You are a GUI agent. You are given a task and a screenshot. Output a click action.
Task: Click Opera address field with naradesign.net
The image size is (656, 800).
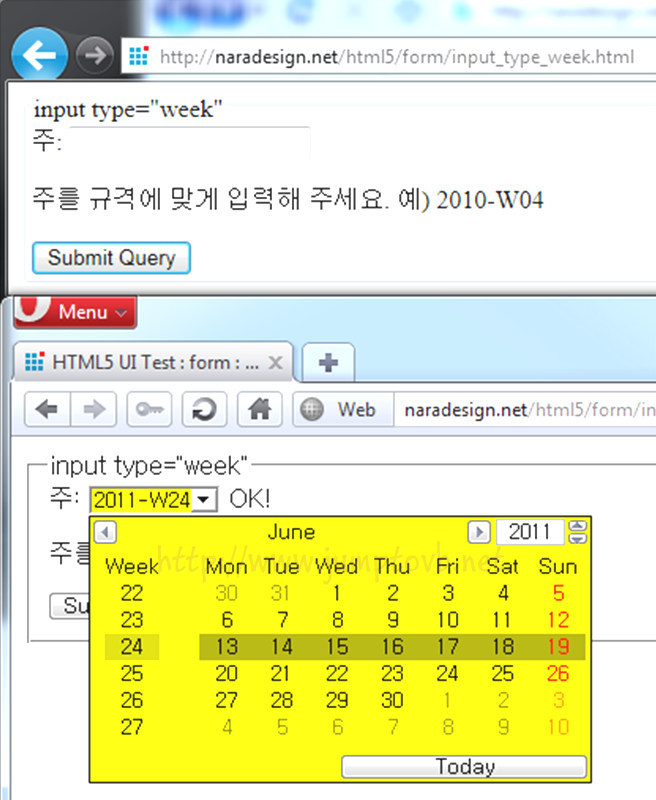point(524,410)
